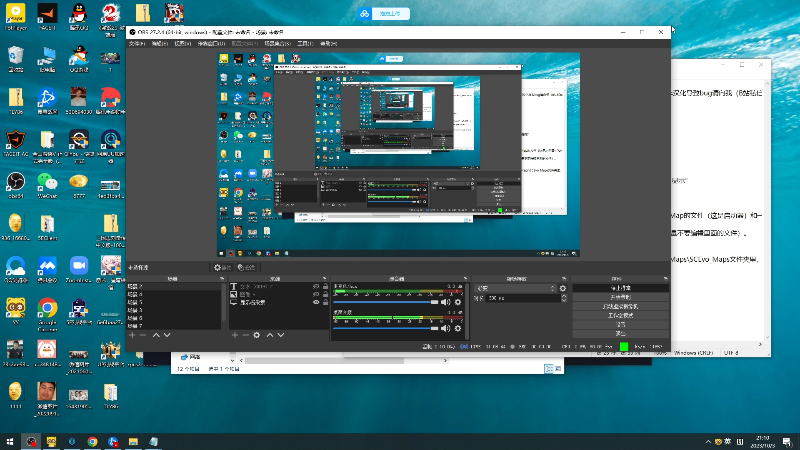The height and width of the screenshot is (450, 800).
Task: Pop out the Scene Transitions dock panel
Action: click(x=564, y=279)
